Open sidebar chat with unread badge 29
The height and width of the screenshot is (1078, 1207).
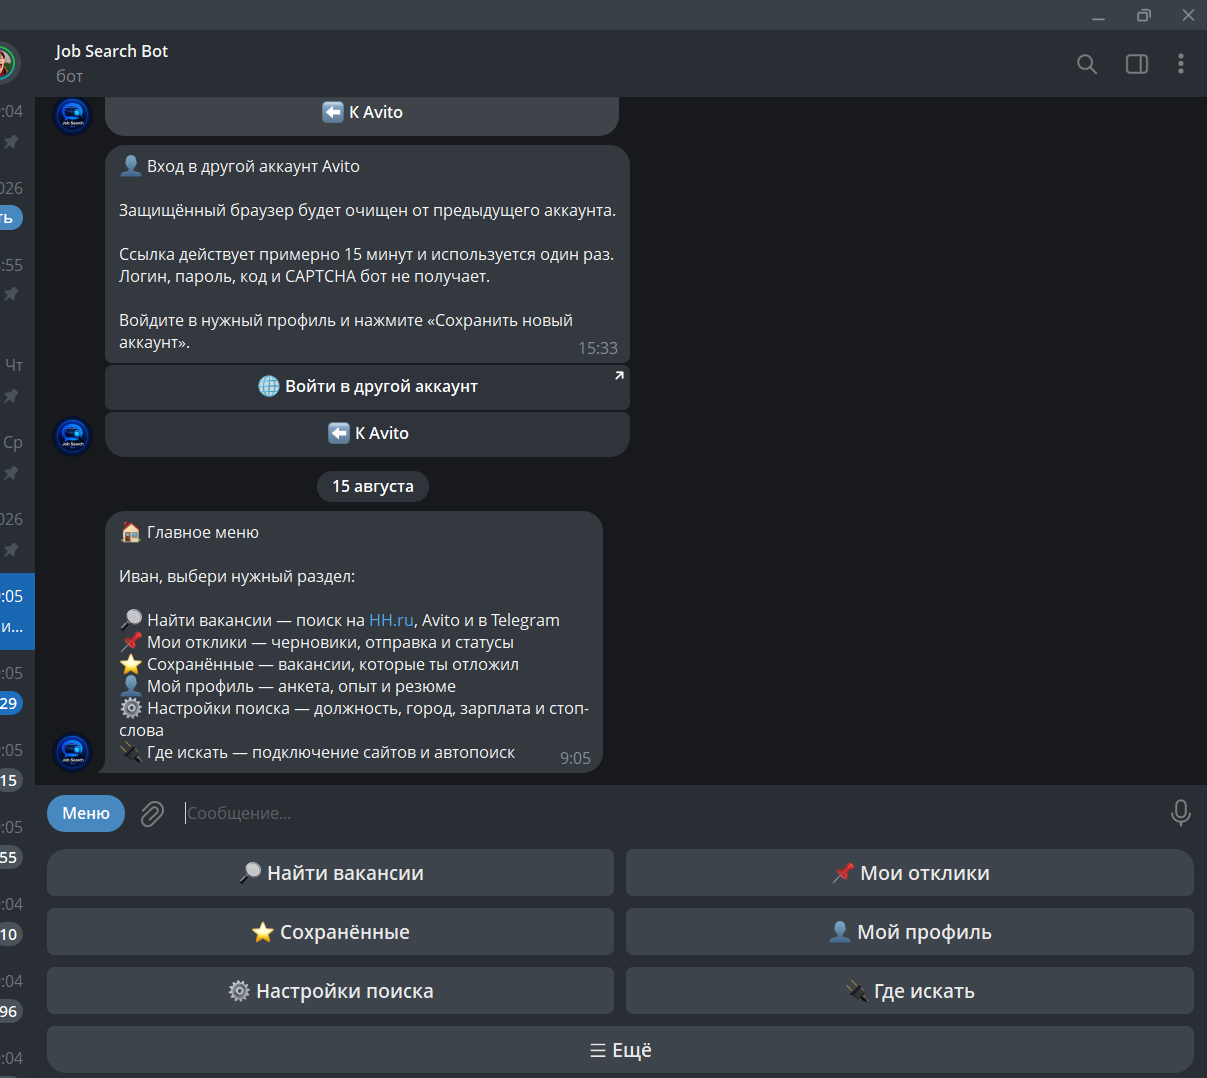[17, 689]
